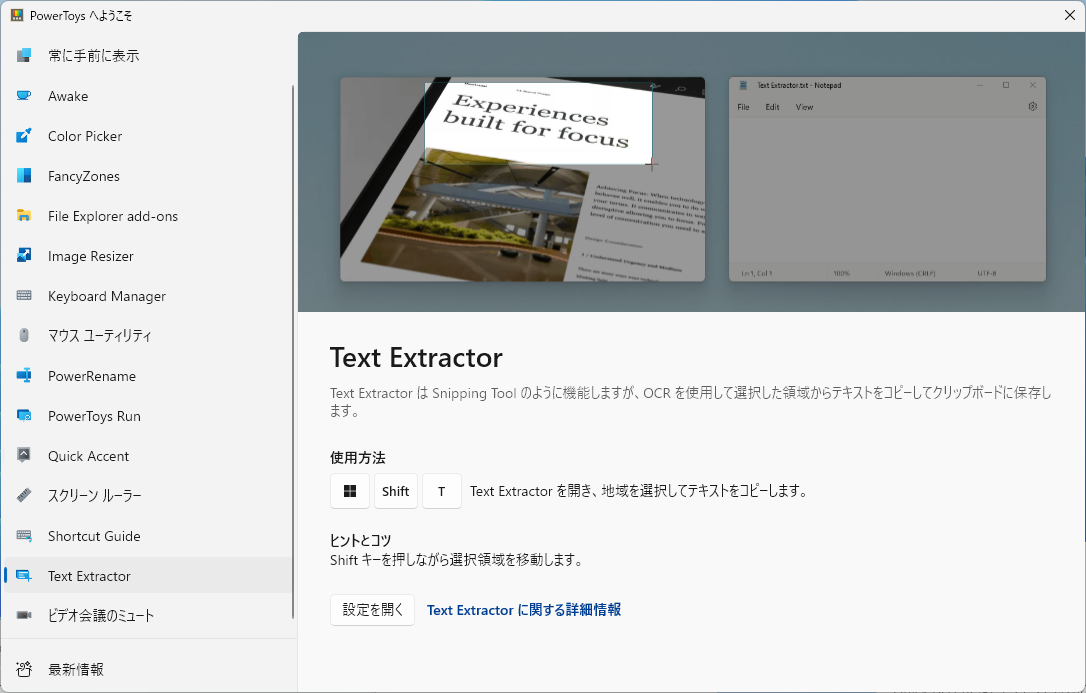Click the FancyZones layout icon
Screen dimensions: 1086x693
(24, 175)
